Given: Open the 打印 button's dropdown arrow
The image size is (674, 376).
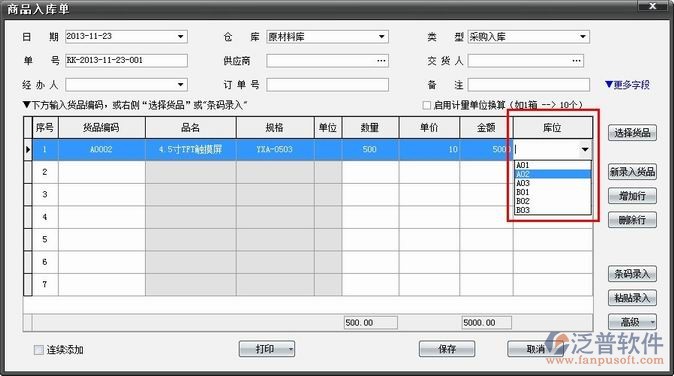Looking at the screenshot, I should 291,349.
